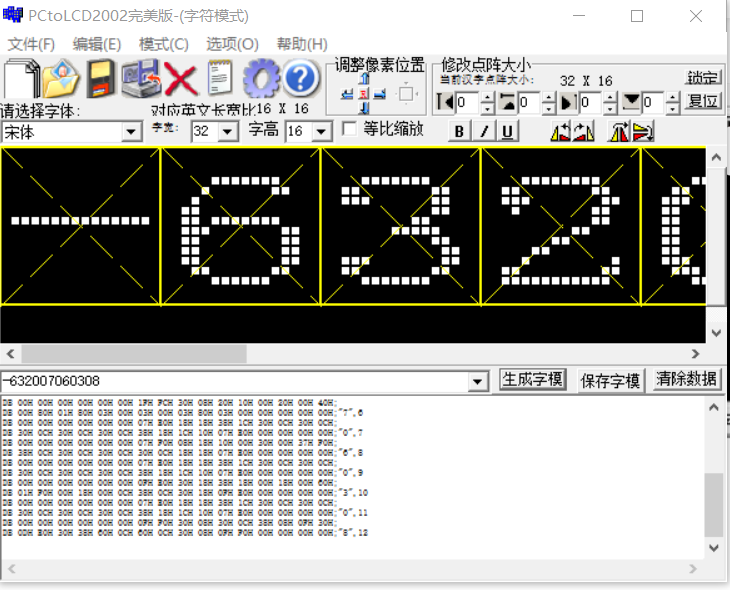
Task: Increase left margin spinner value
Action: 487,97
